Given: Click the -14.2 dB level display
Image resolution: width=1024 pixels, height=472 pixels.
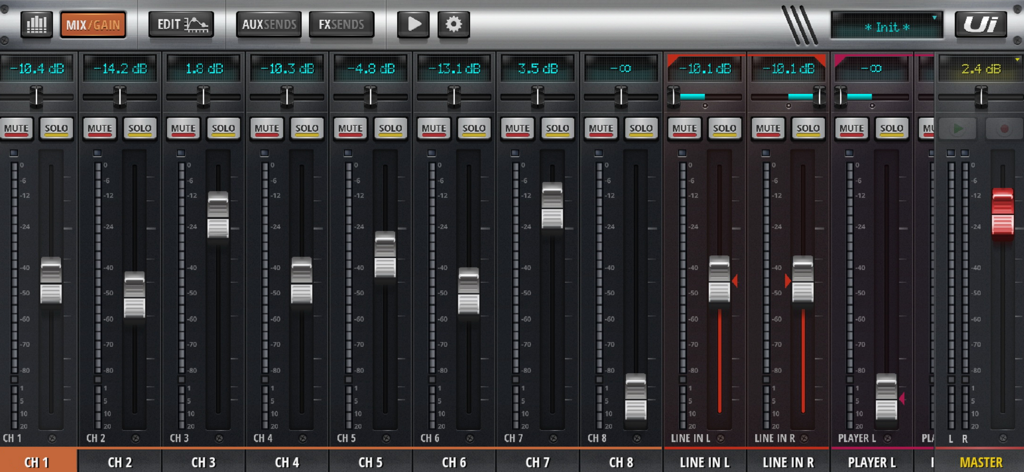Looking at the screenshot, I should tap(120, 69).
